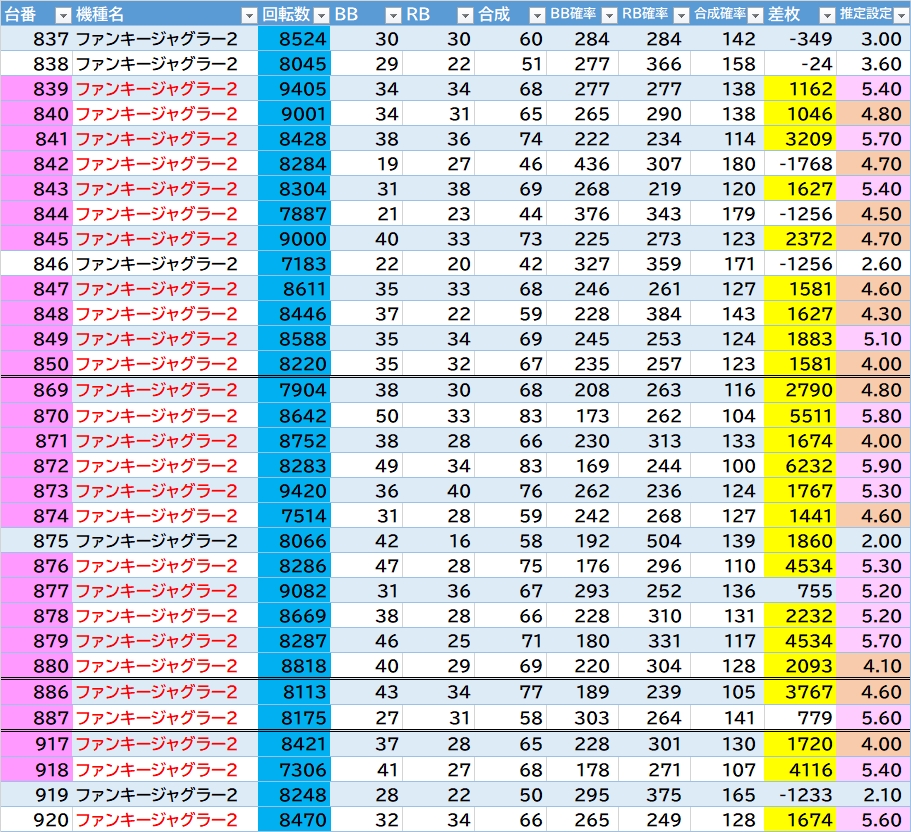Select estimated setting 2.10 cell
The height and width of the screenshot is (832, 911).
(x=873, y=795)
